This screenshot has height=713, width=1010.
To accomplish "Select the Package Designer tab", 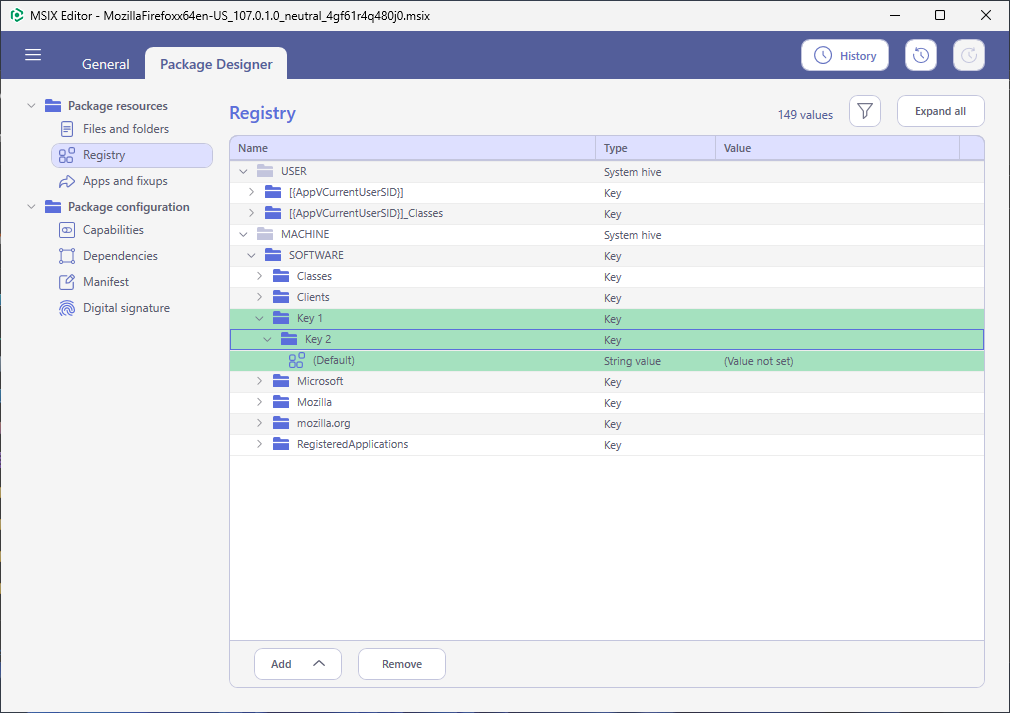I will (x=216, y=64).
